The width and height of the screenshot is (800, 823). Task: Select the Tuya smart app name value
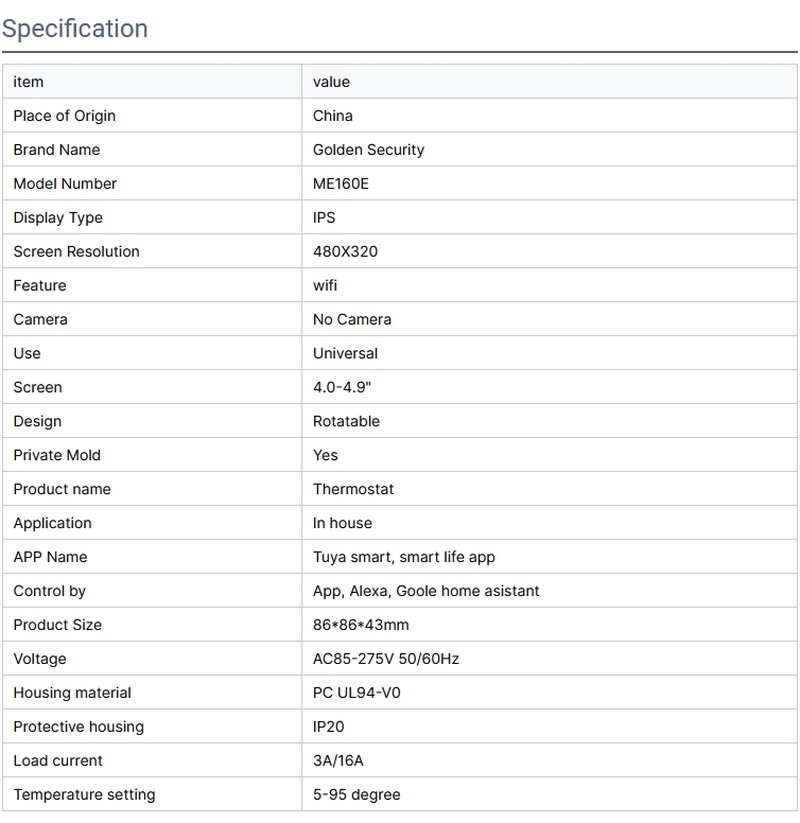pos(404,557)
